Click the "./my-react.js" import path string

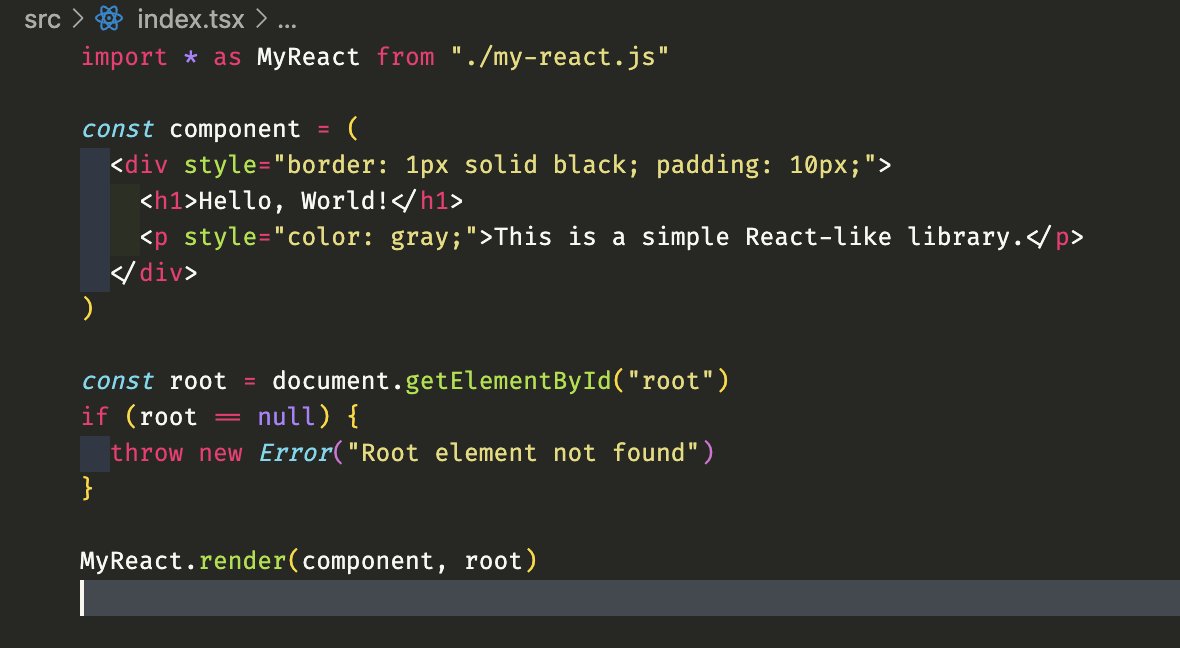[560, 57]
